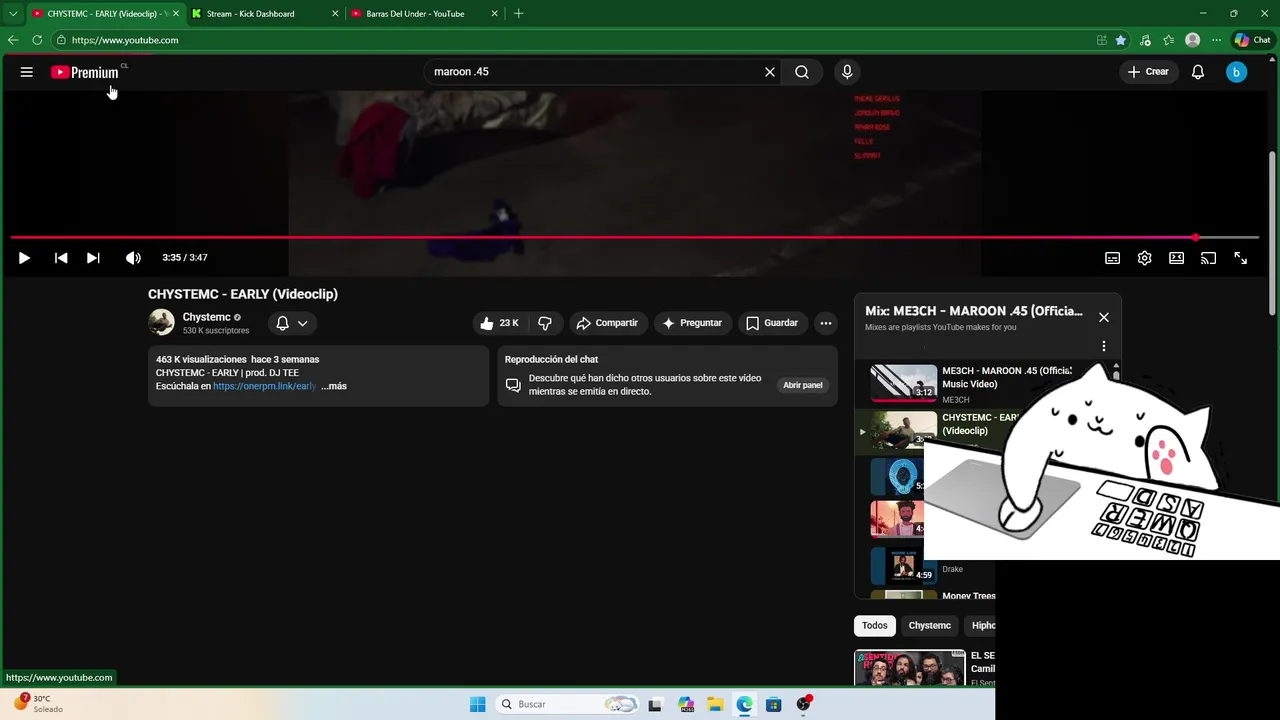Open OBS Studio from the taskbar

point(803,704)
